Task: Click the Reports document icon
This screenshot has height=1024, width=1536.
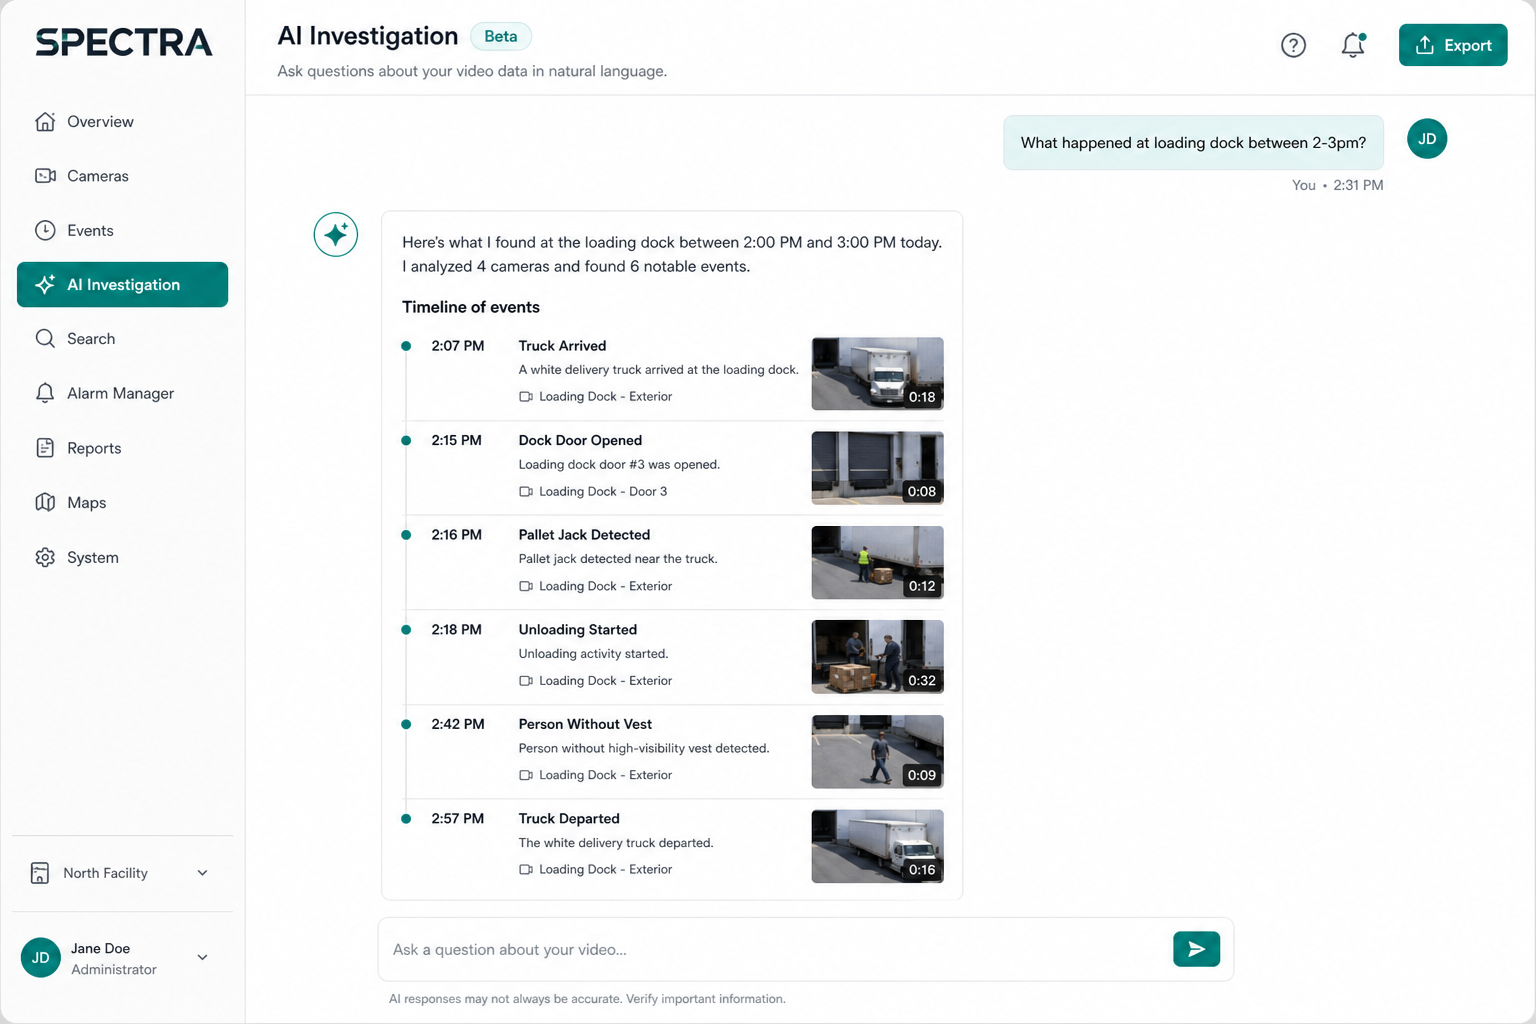Action: (45, 448)
